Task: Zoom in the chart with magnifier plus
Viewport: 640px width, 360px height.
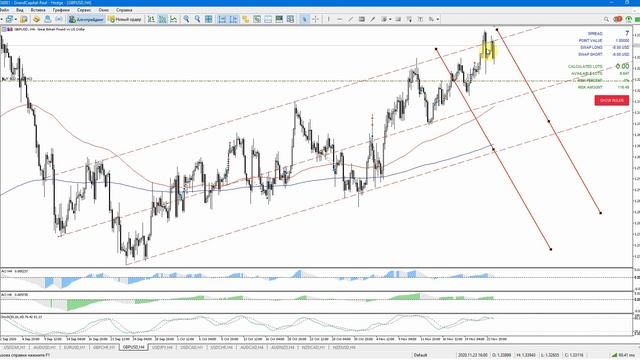Action: tap(186, 19)
